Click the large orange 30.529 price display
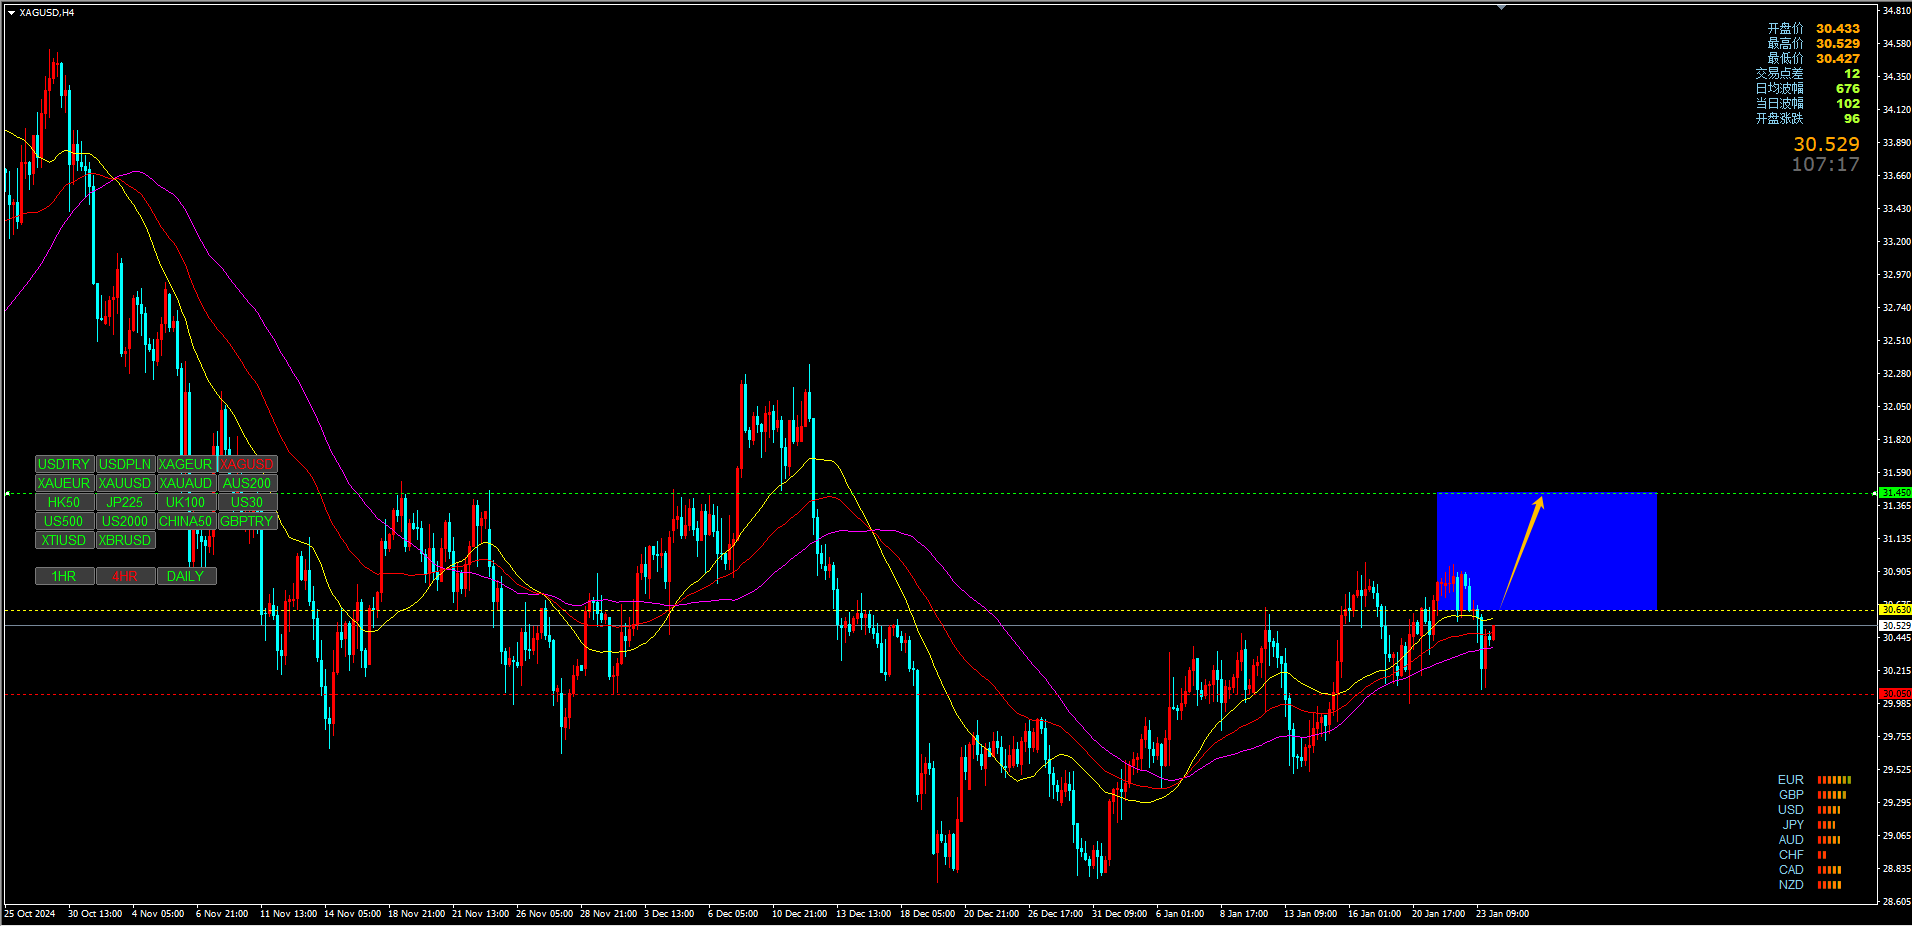Viewport: 1912px width, 927px height. coord(1826,144)
